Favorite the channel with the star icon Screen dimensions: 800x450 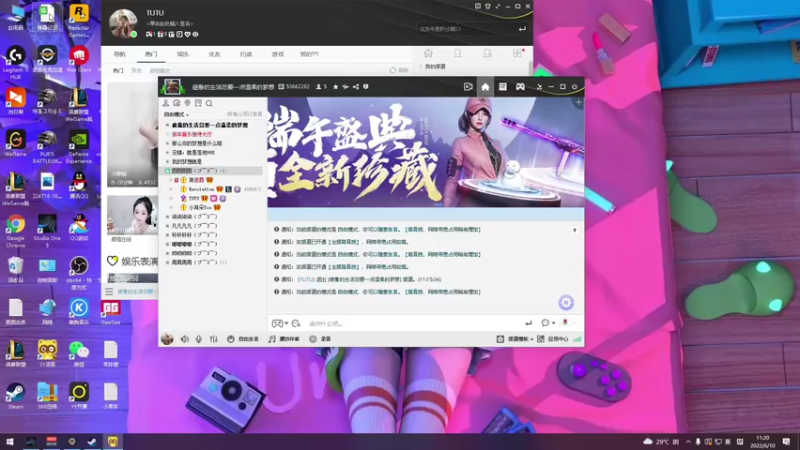point(335,87)
